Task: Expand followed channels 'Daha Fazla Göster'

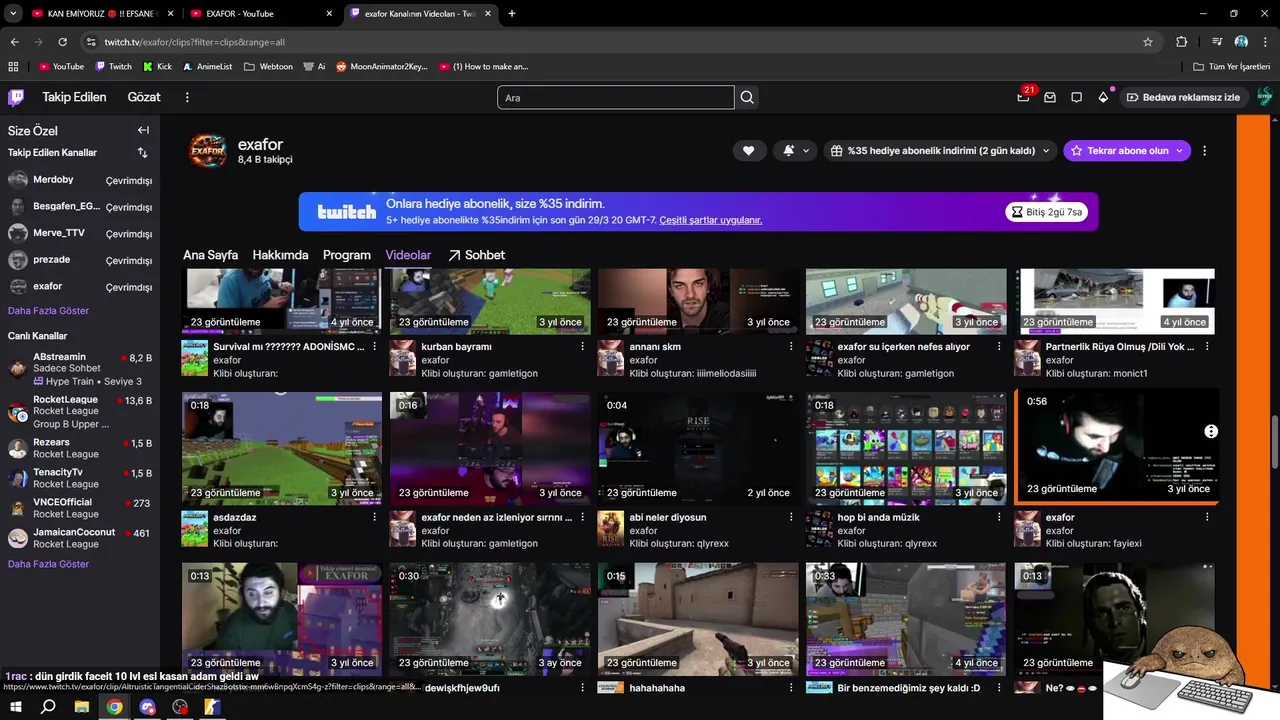Action: point(48,311)
